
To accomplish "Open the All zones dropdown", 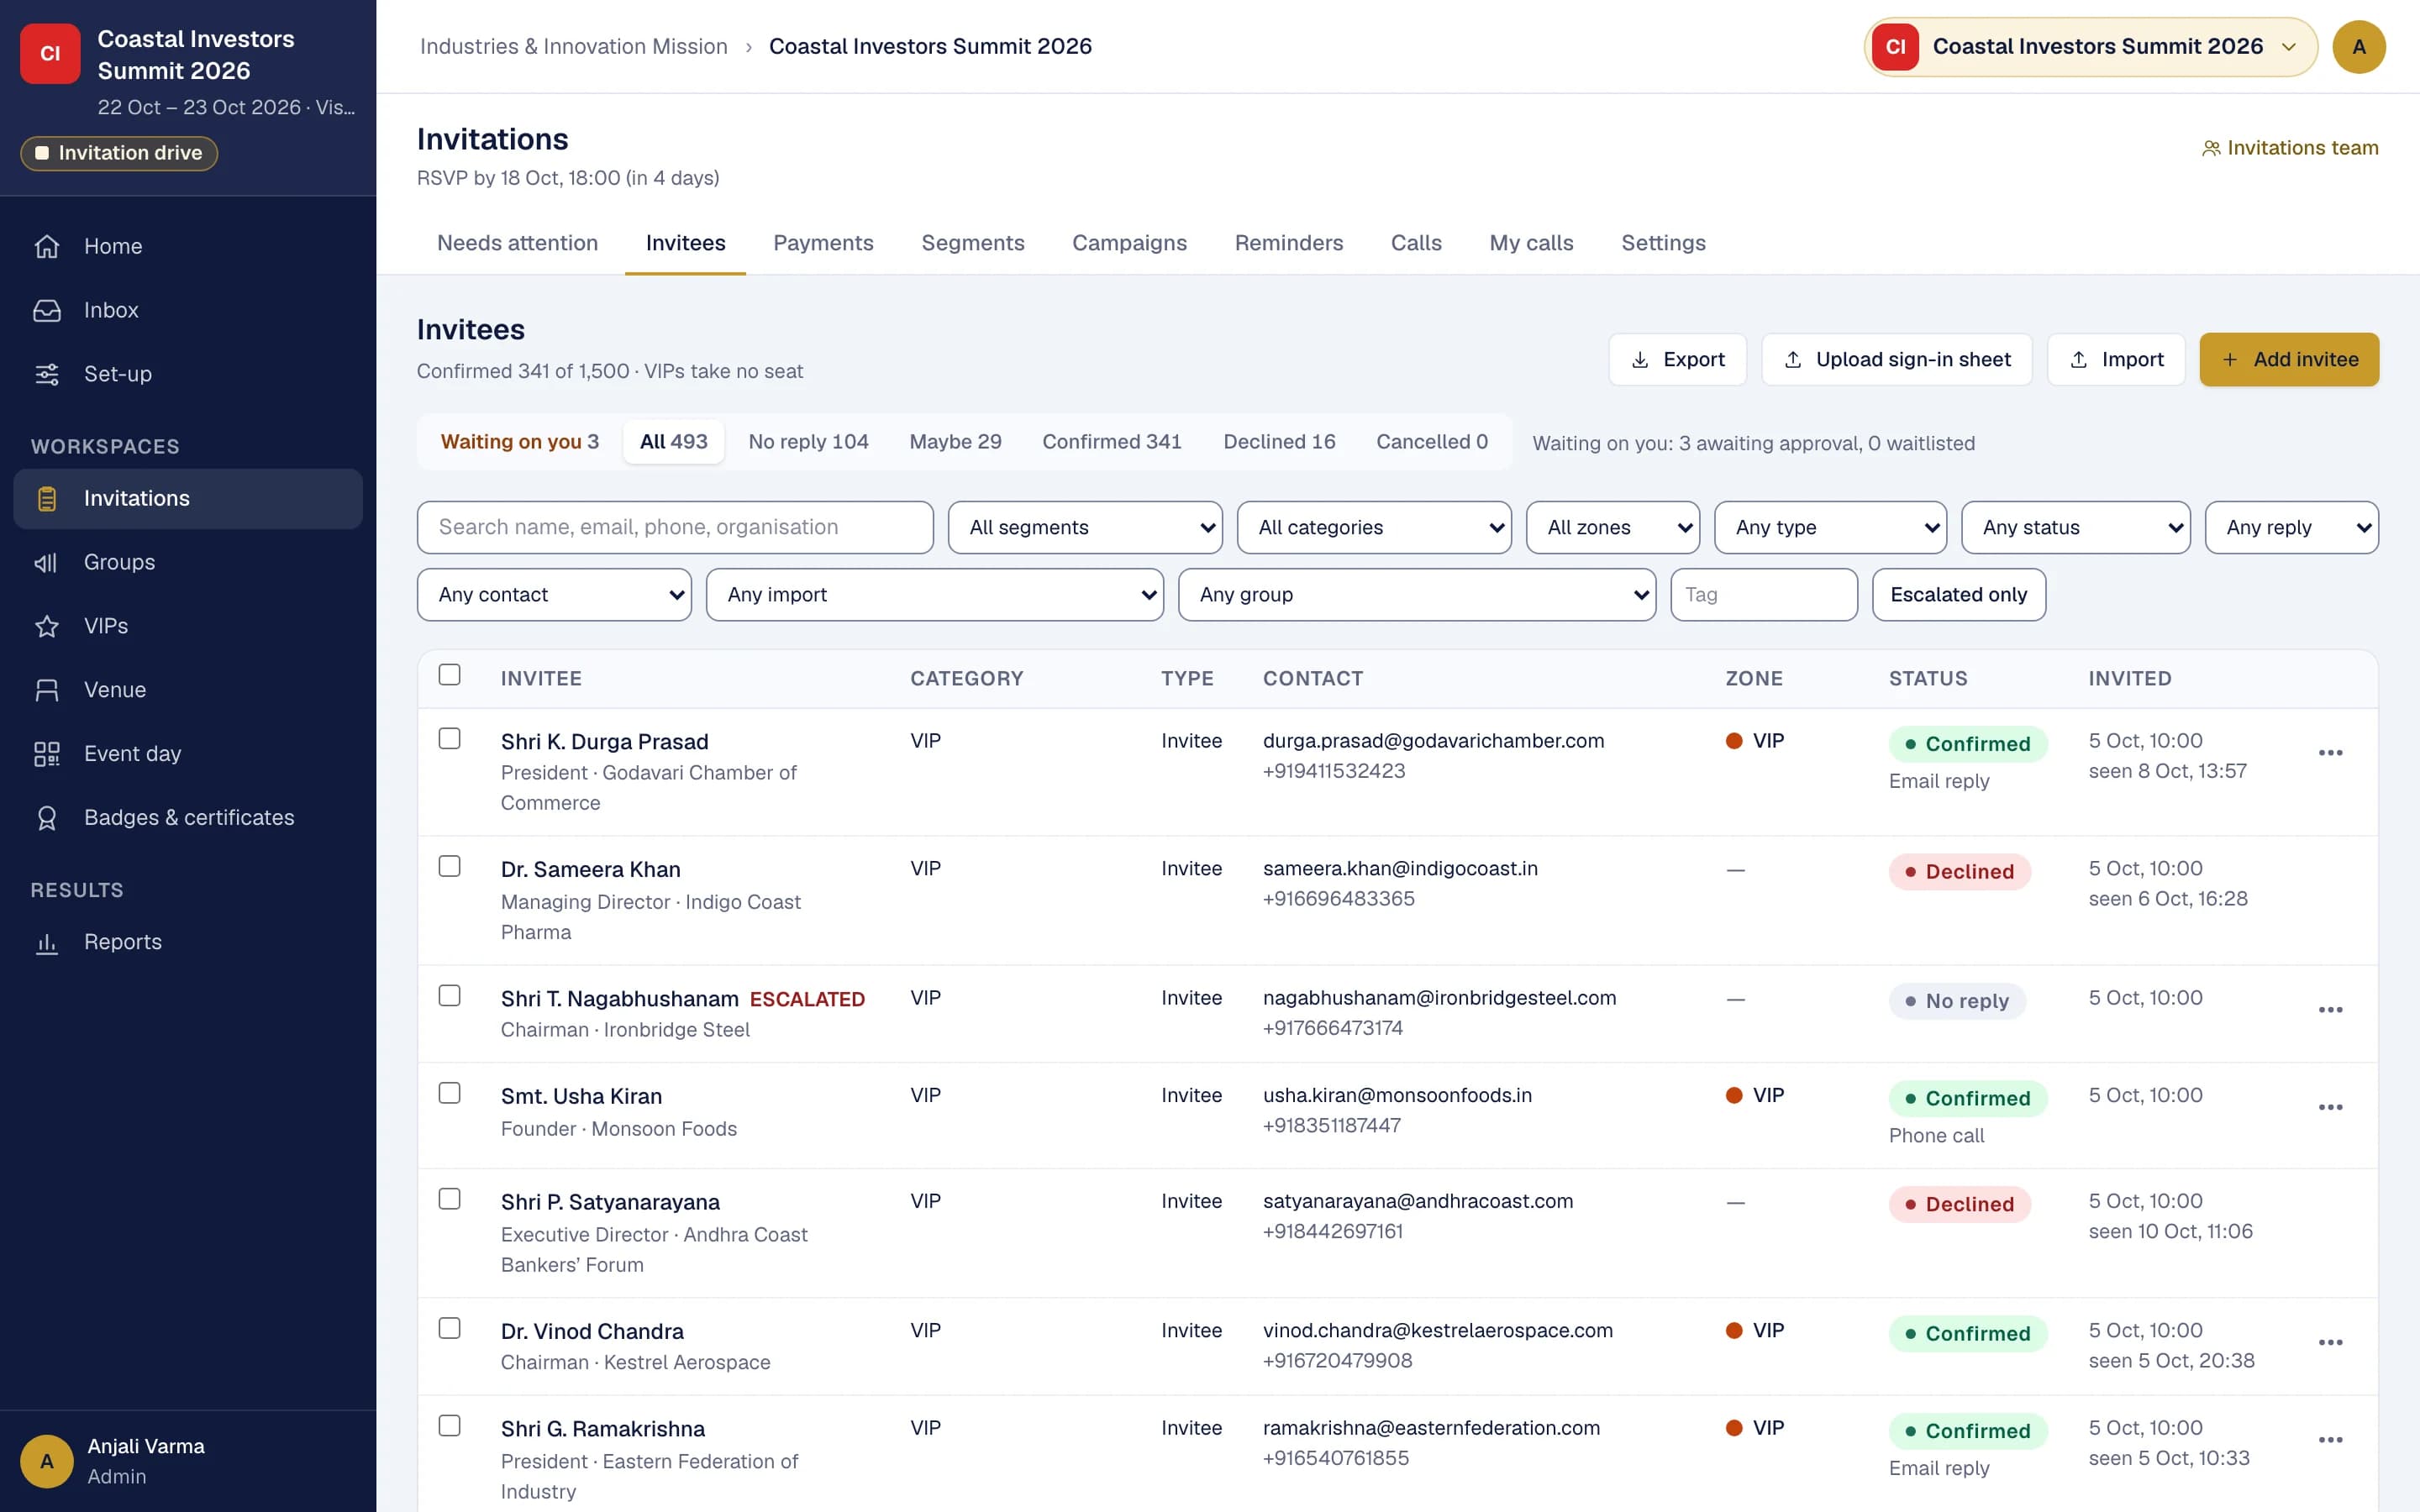I will (1612, 527).
